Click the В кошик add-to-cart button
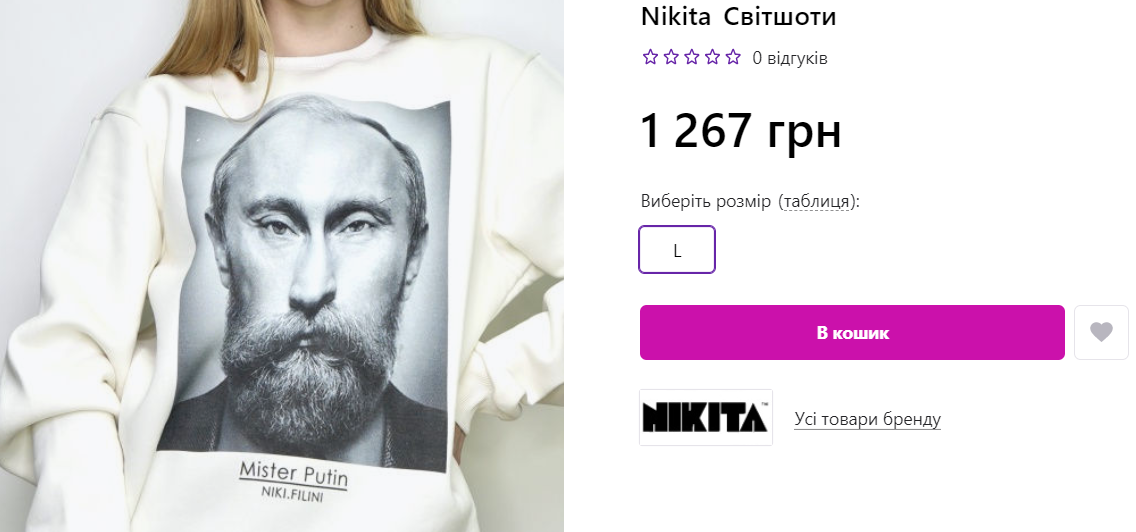 tap(852, 333)
